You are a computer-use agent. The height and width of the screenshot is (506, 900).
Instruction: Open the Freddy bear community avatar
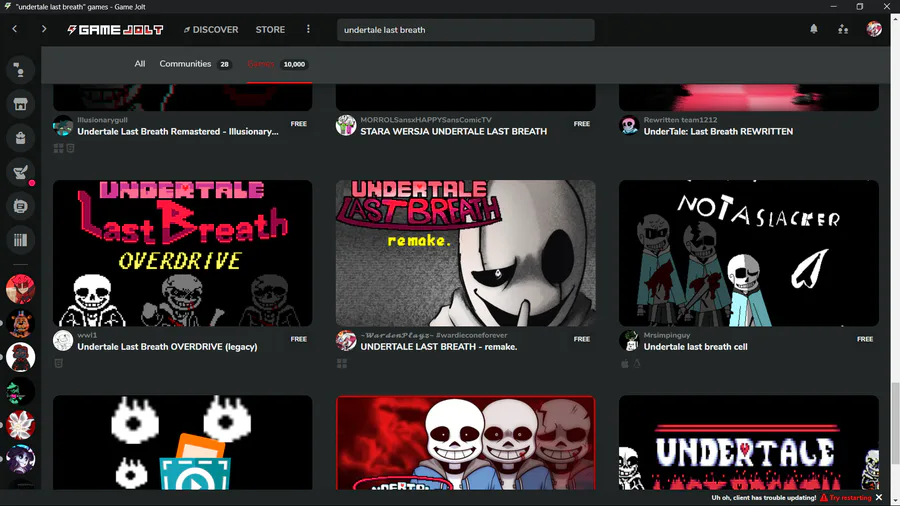tap(20, 323)
